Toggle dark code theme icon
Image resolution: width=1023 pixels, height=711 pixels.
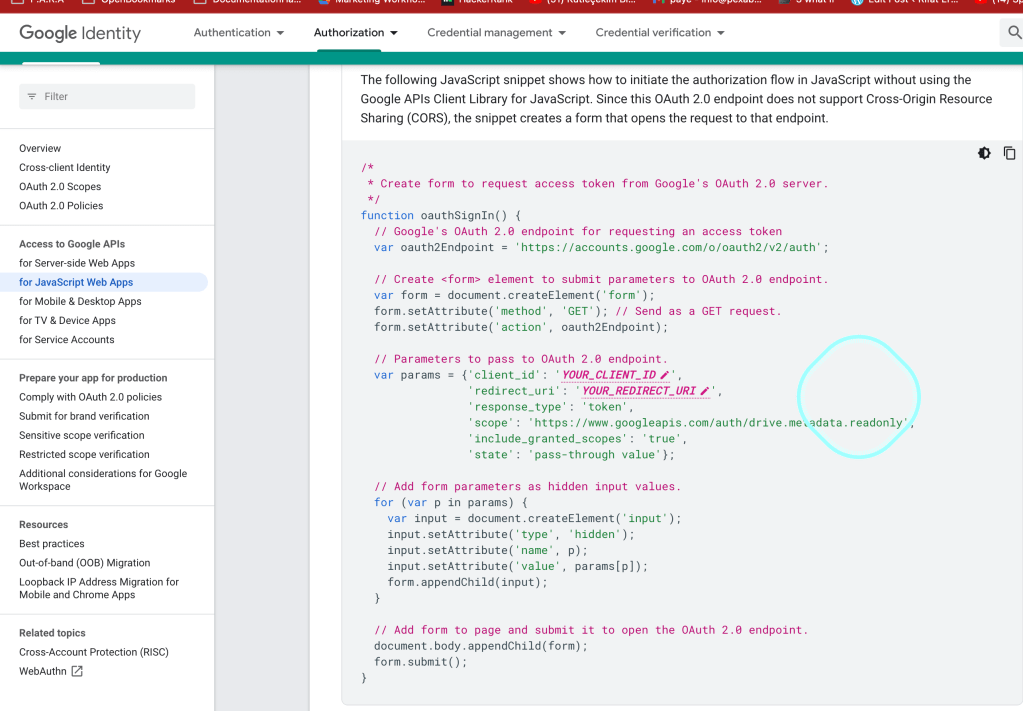[984, 153]
